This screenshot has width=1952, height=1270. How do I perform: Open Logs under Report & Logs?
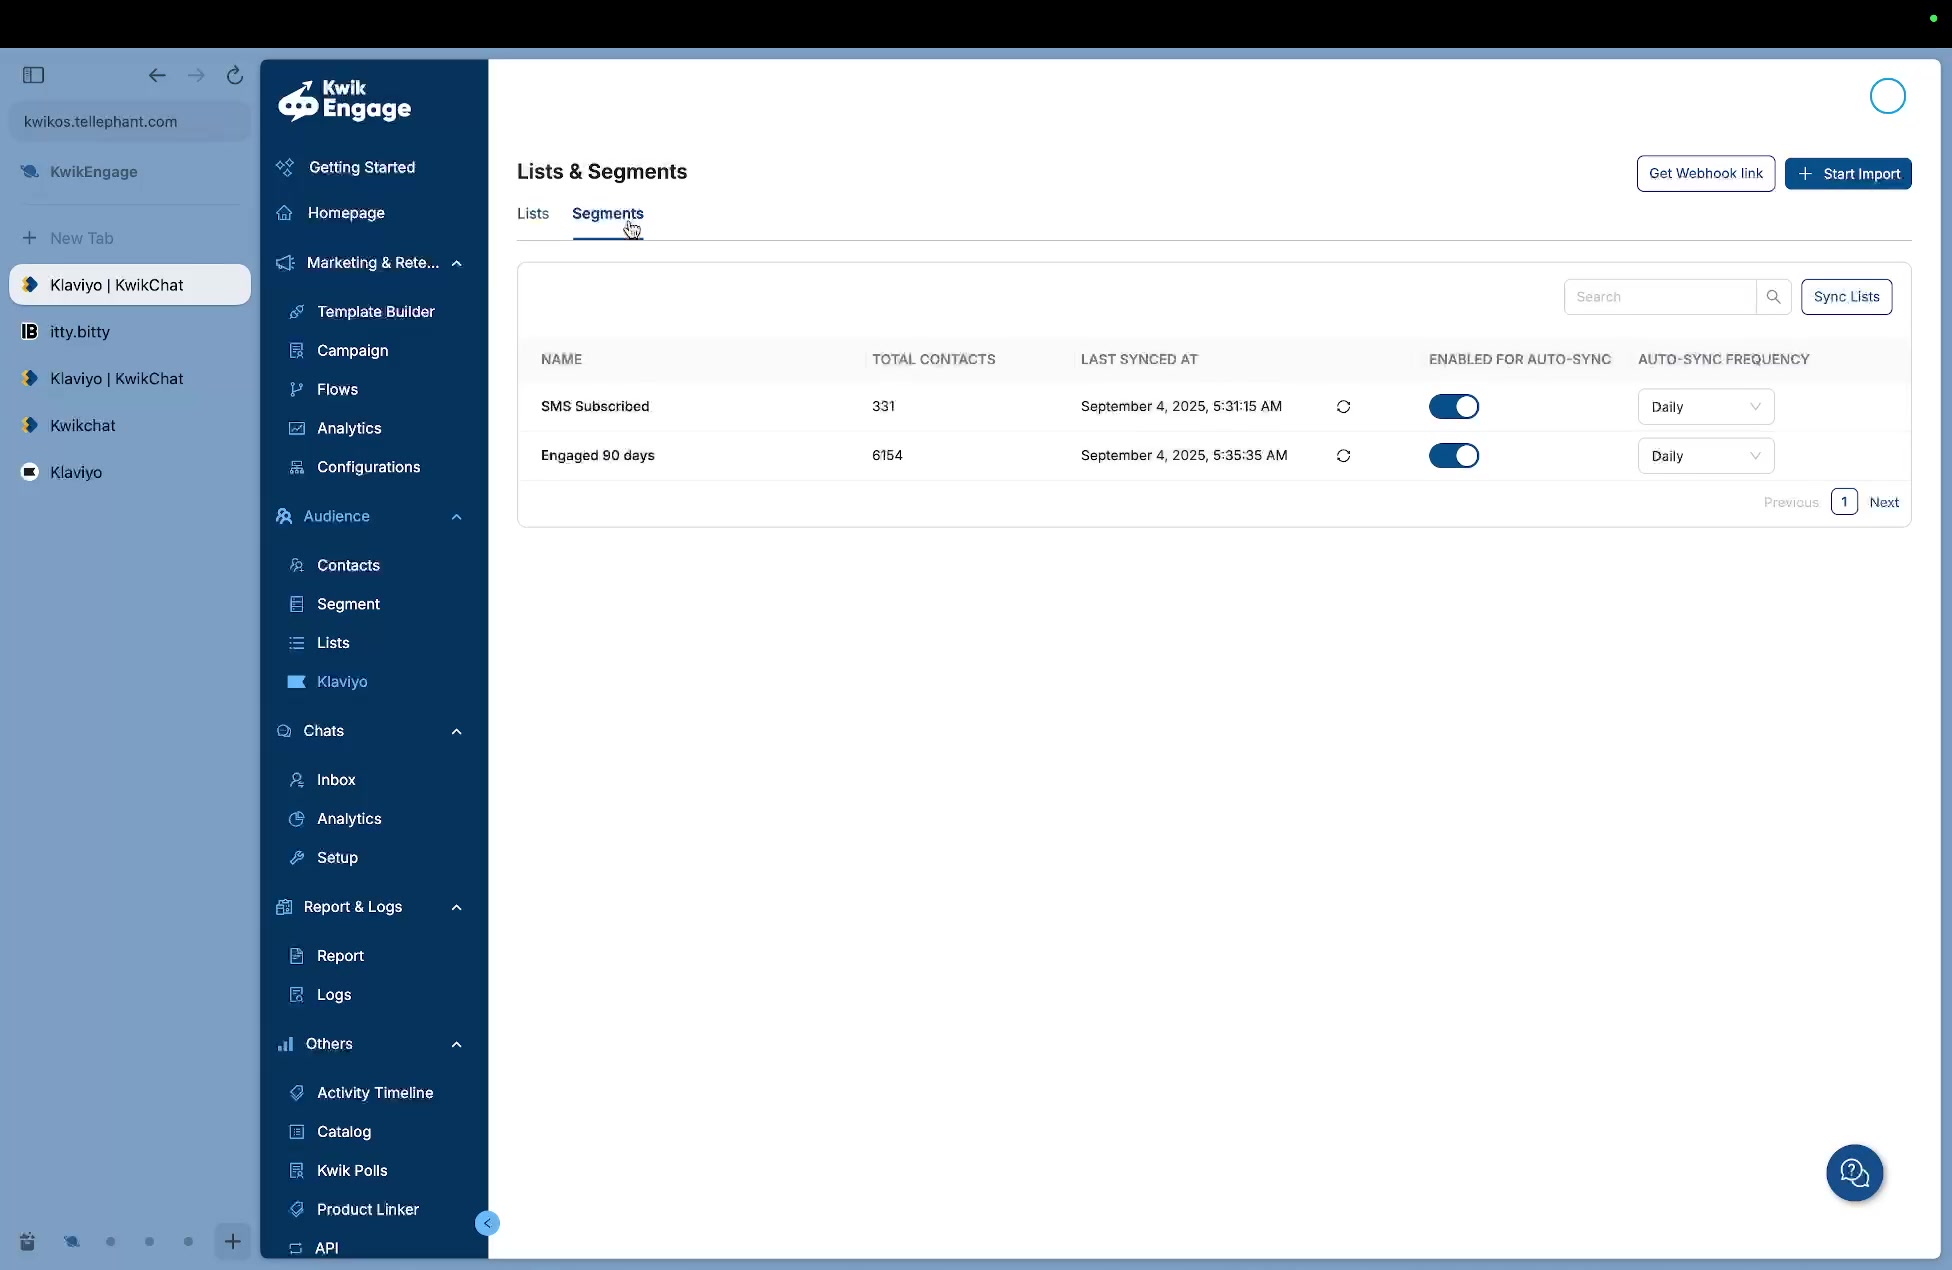point(334,995)
